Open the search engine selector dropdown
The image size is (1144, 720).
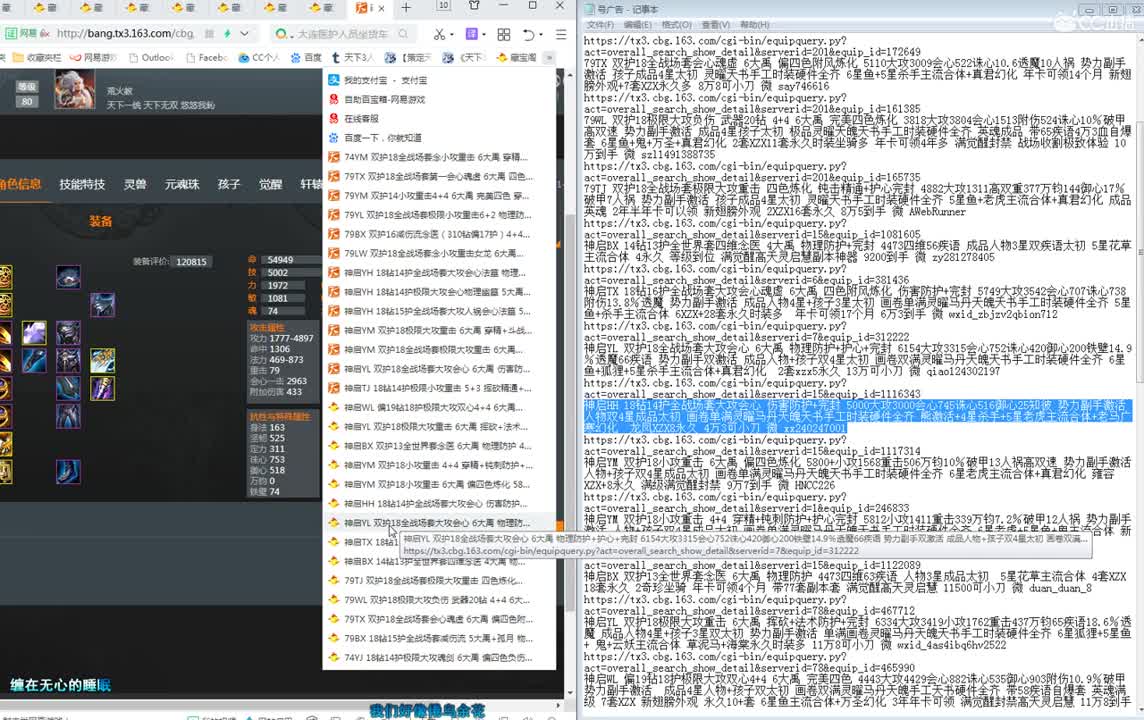pyautogui.click(x=285, y=34)
